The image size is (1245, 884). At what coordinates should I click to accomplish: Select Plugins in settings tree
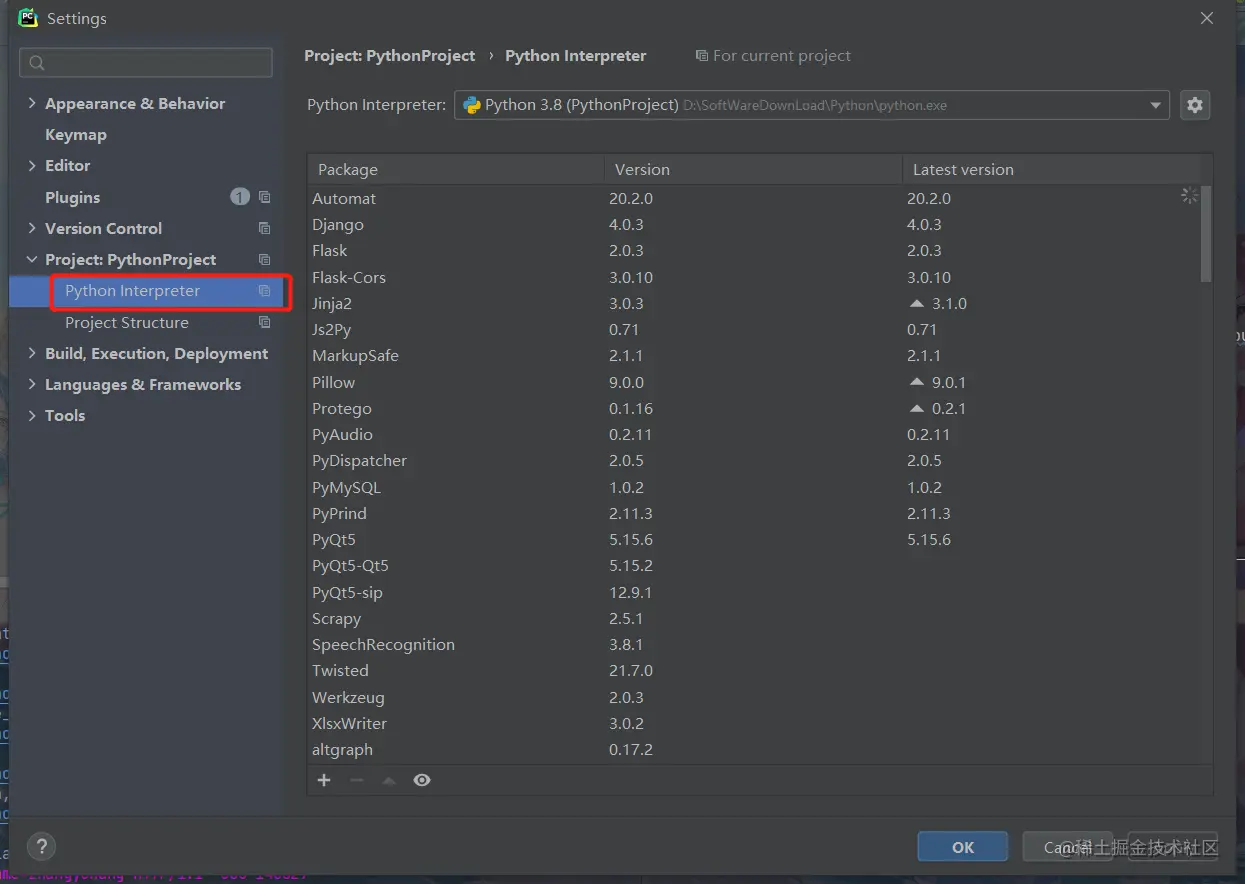73,197
